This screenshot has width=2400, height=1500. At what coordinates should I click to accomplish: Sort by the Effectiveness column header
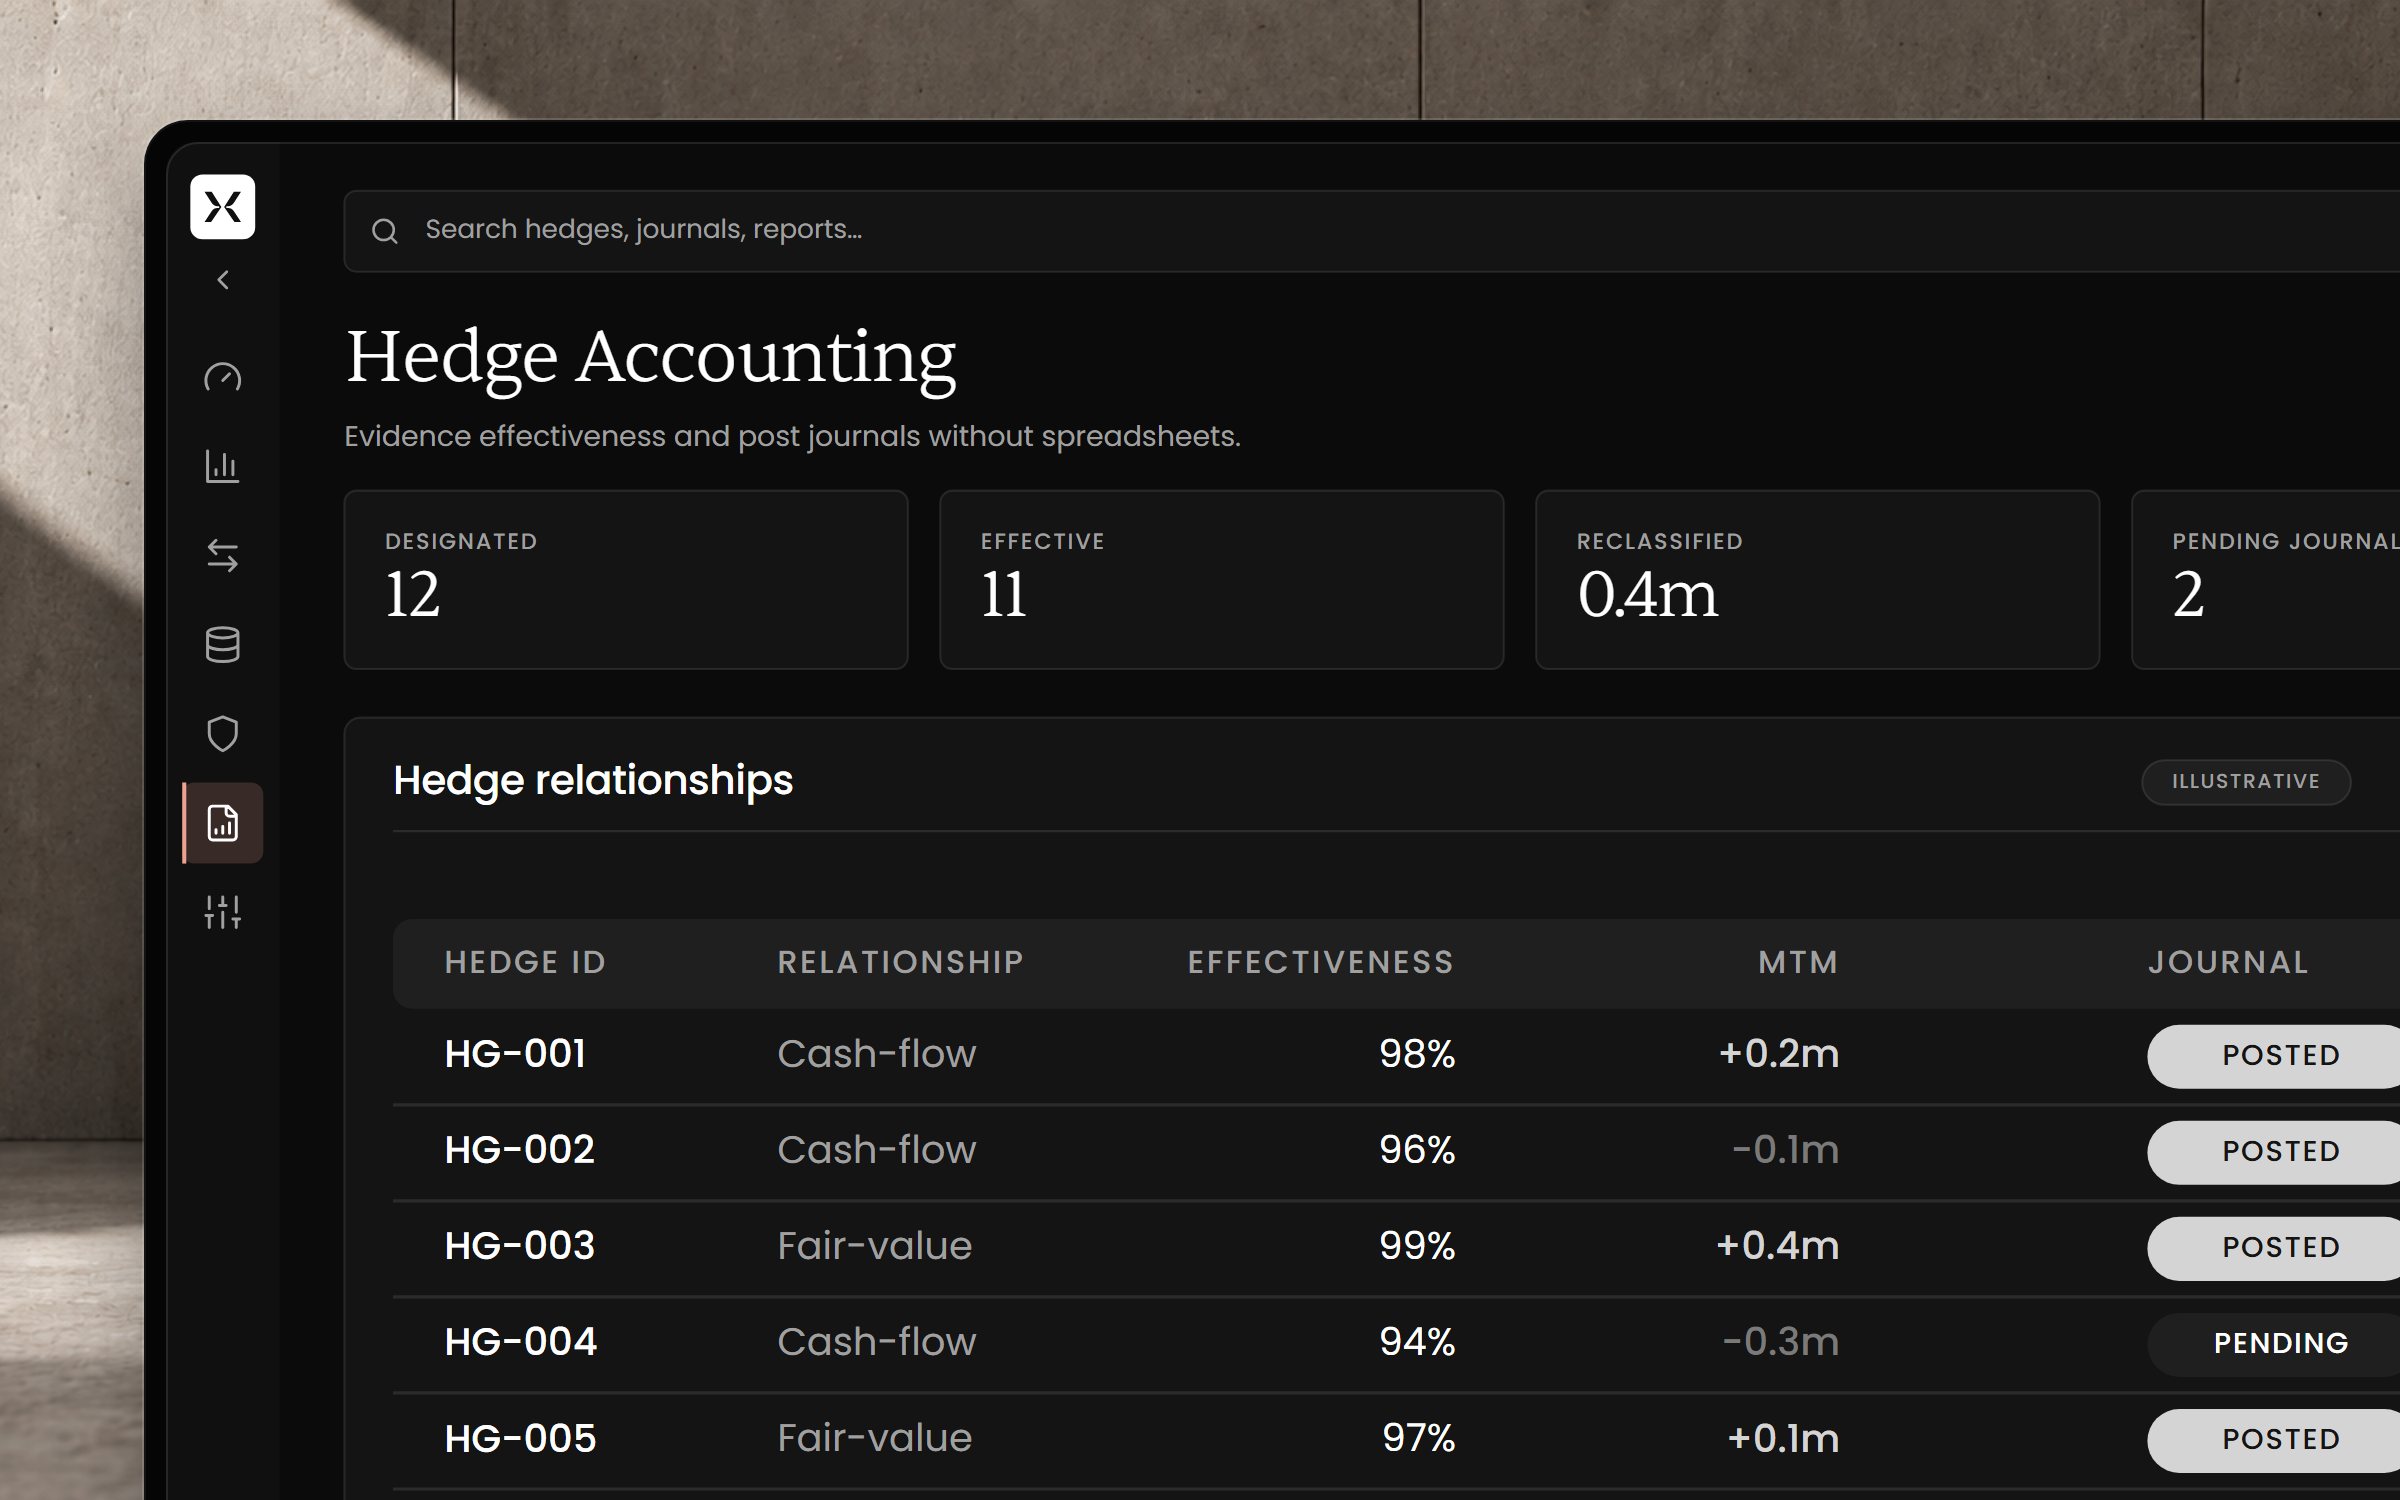(x=1320, y=962)
